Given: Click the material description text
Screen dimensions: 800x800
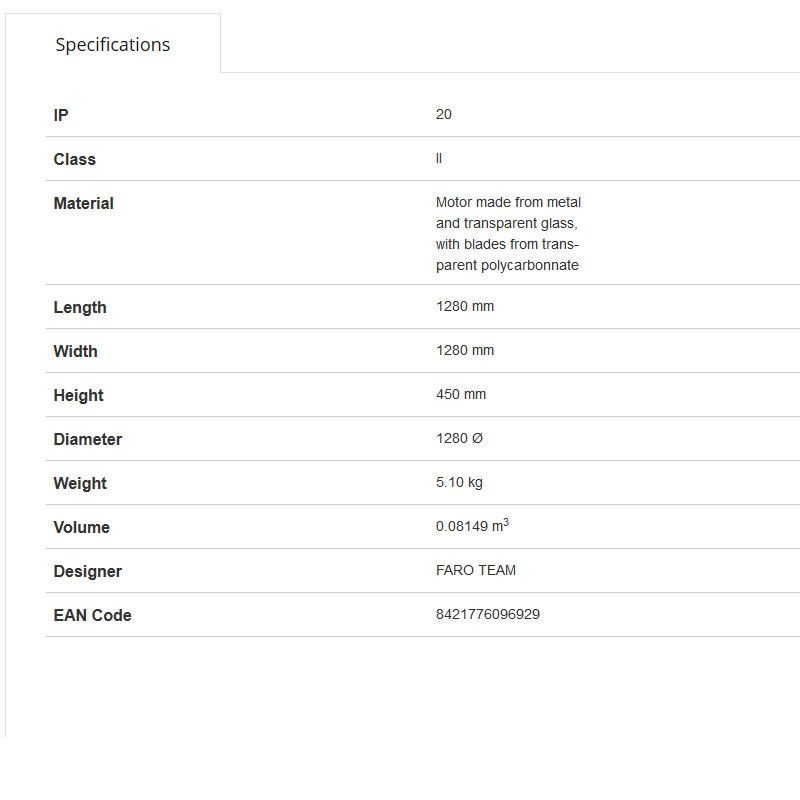Looking at the screenshot, I should [508, 234].
